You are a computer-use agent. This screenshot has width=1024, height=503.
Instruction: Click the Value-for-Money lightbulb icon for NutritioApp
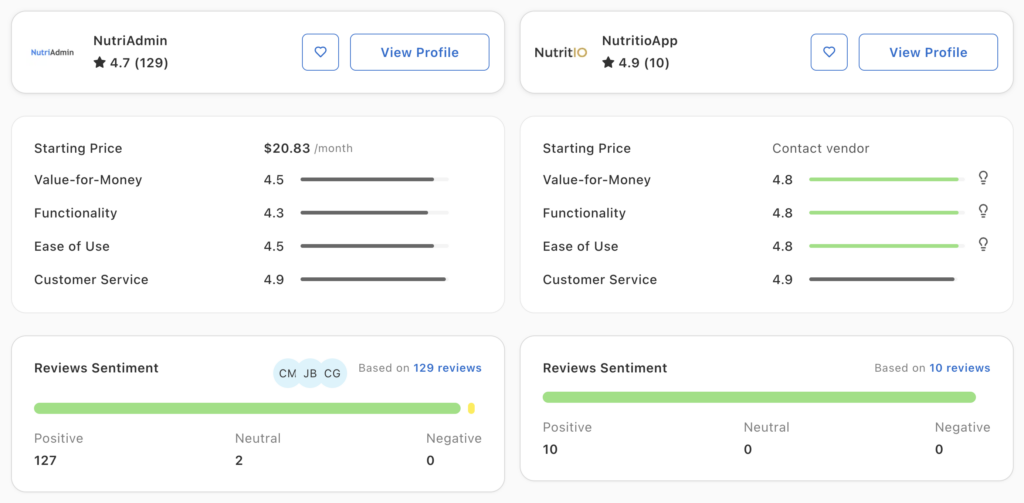[983, 178]
